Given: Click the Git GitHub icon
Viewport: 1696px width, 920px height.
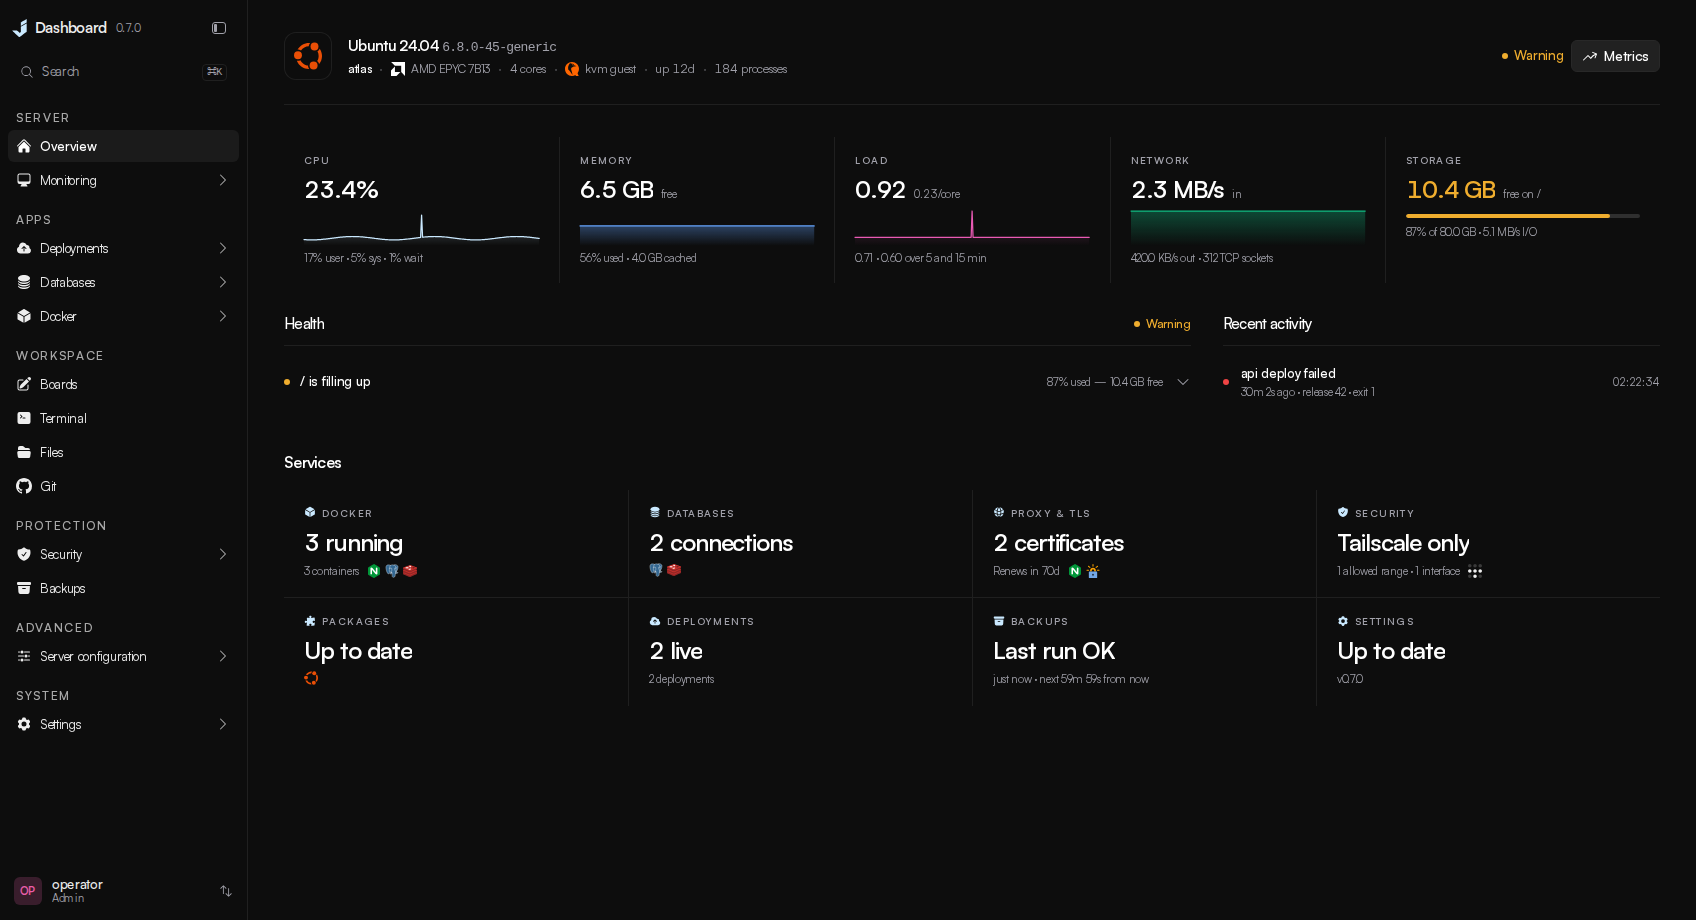Looking at the screenshot, I should coord(24,486).
